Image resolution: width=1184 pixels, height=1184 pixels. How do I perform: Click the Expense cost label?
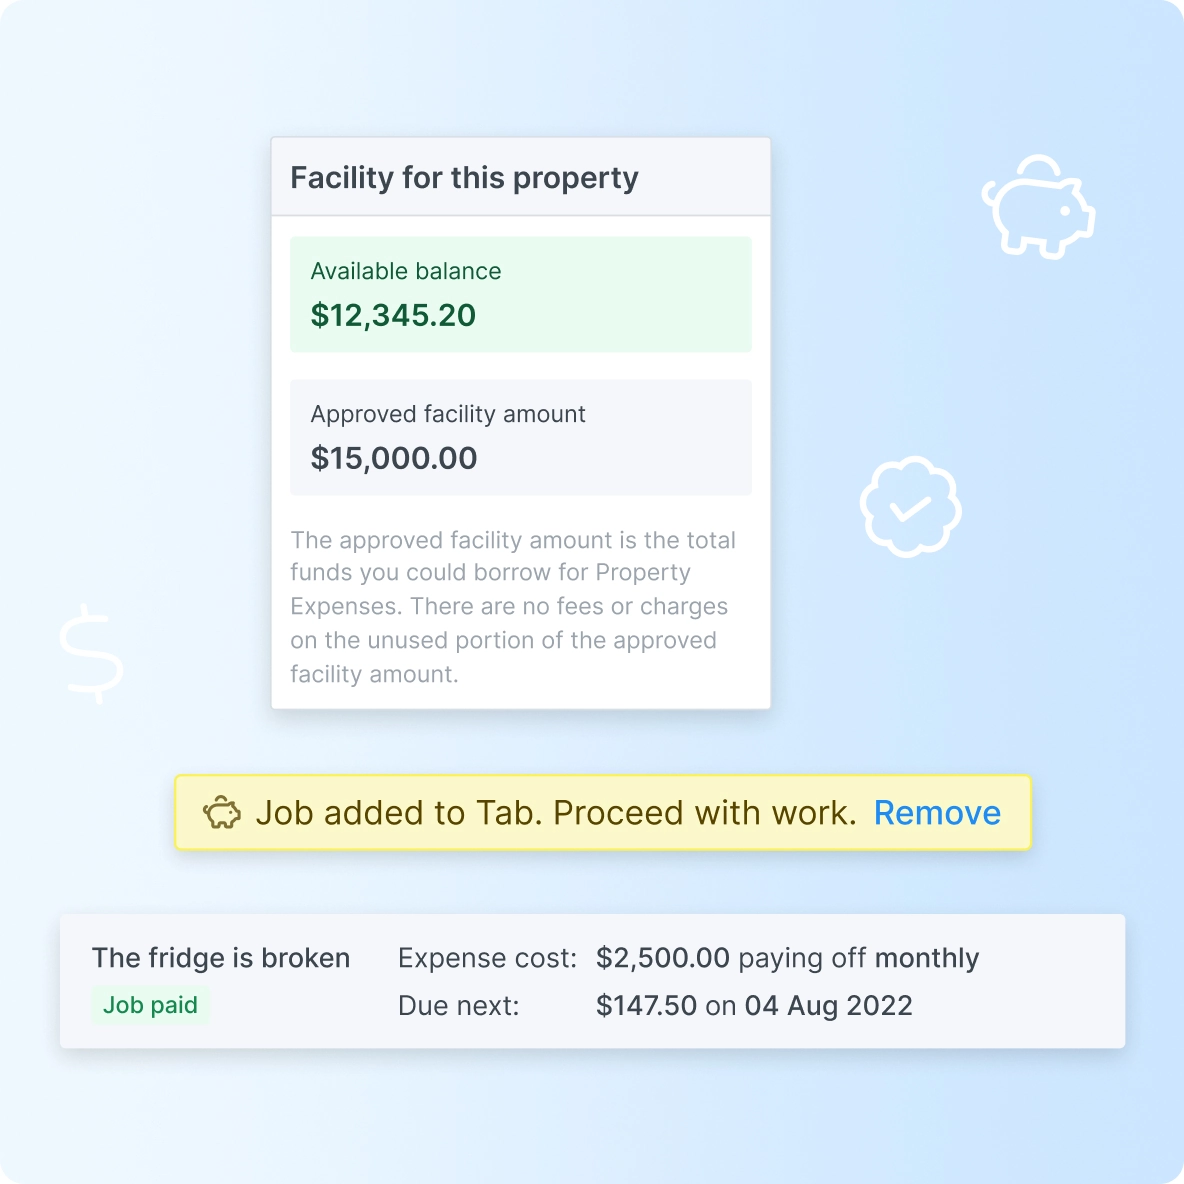487,958
